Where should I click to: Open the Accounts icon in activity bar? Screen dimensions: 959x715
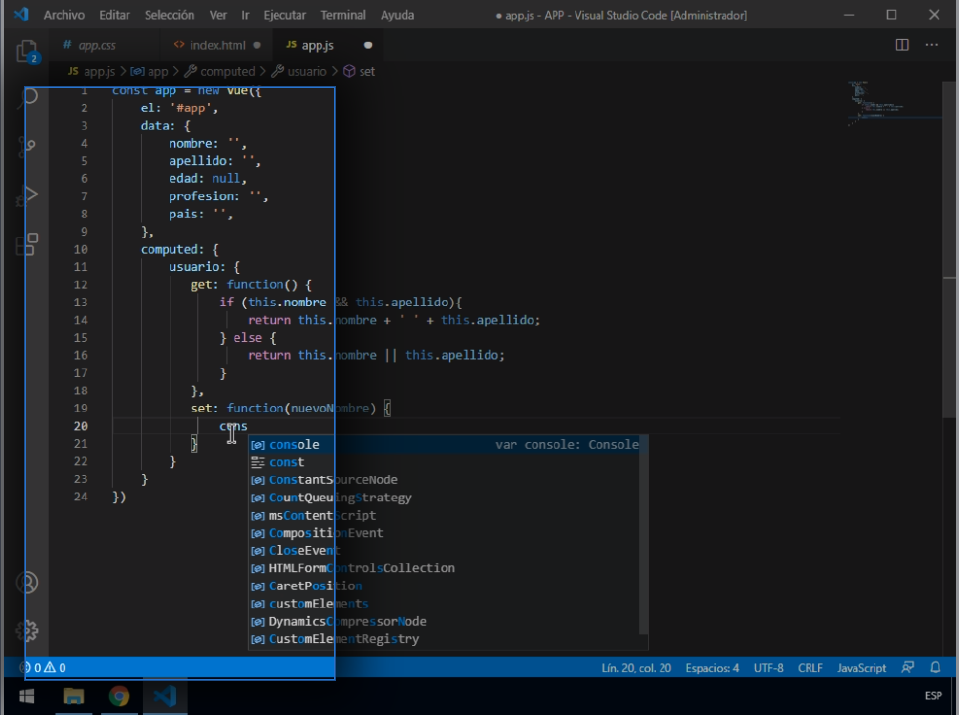coord(27,582)
